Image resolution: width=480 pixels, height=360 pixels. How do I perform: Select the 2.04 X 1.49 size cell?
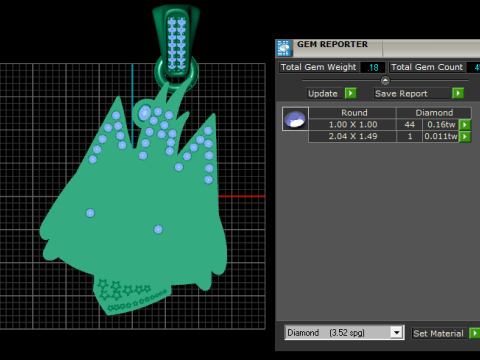pyautogui.click(x=353, y=136)
